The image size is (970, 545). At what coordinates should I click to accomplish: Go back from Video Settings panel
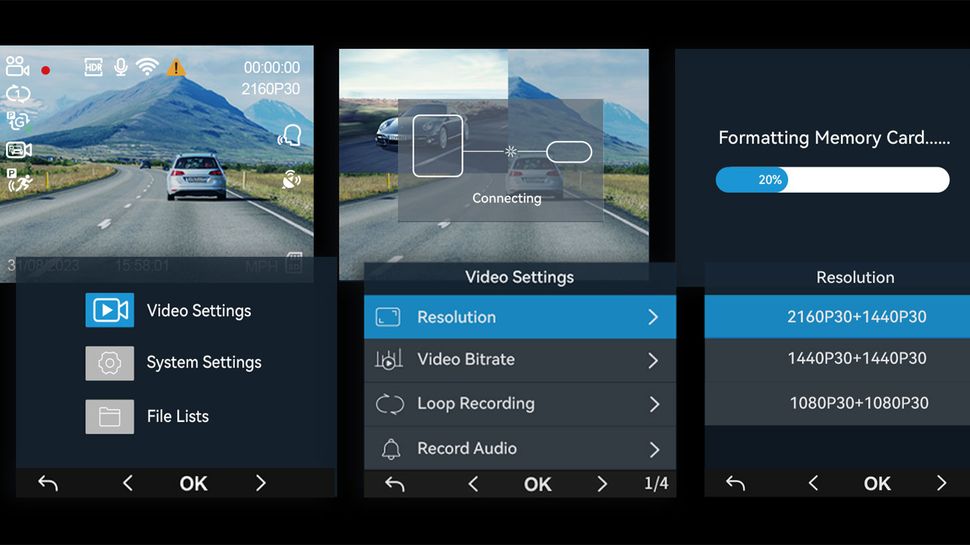pyautogui.click(x=395, y=484)
